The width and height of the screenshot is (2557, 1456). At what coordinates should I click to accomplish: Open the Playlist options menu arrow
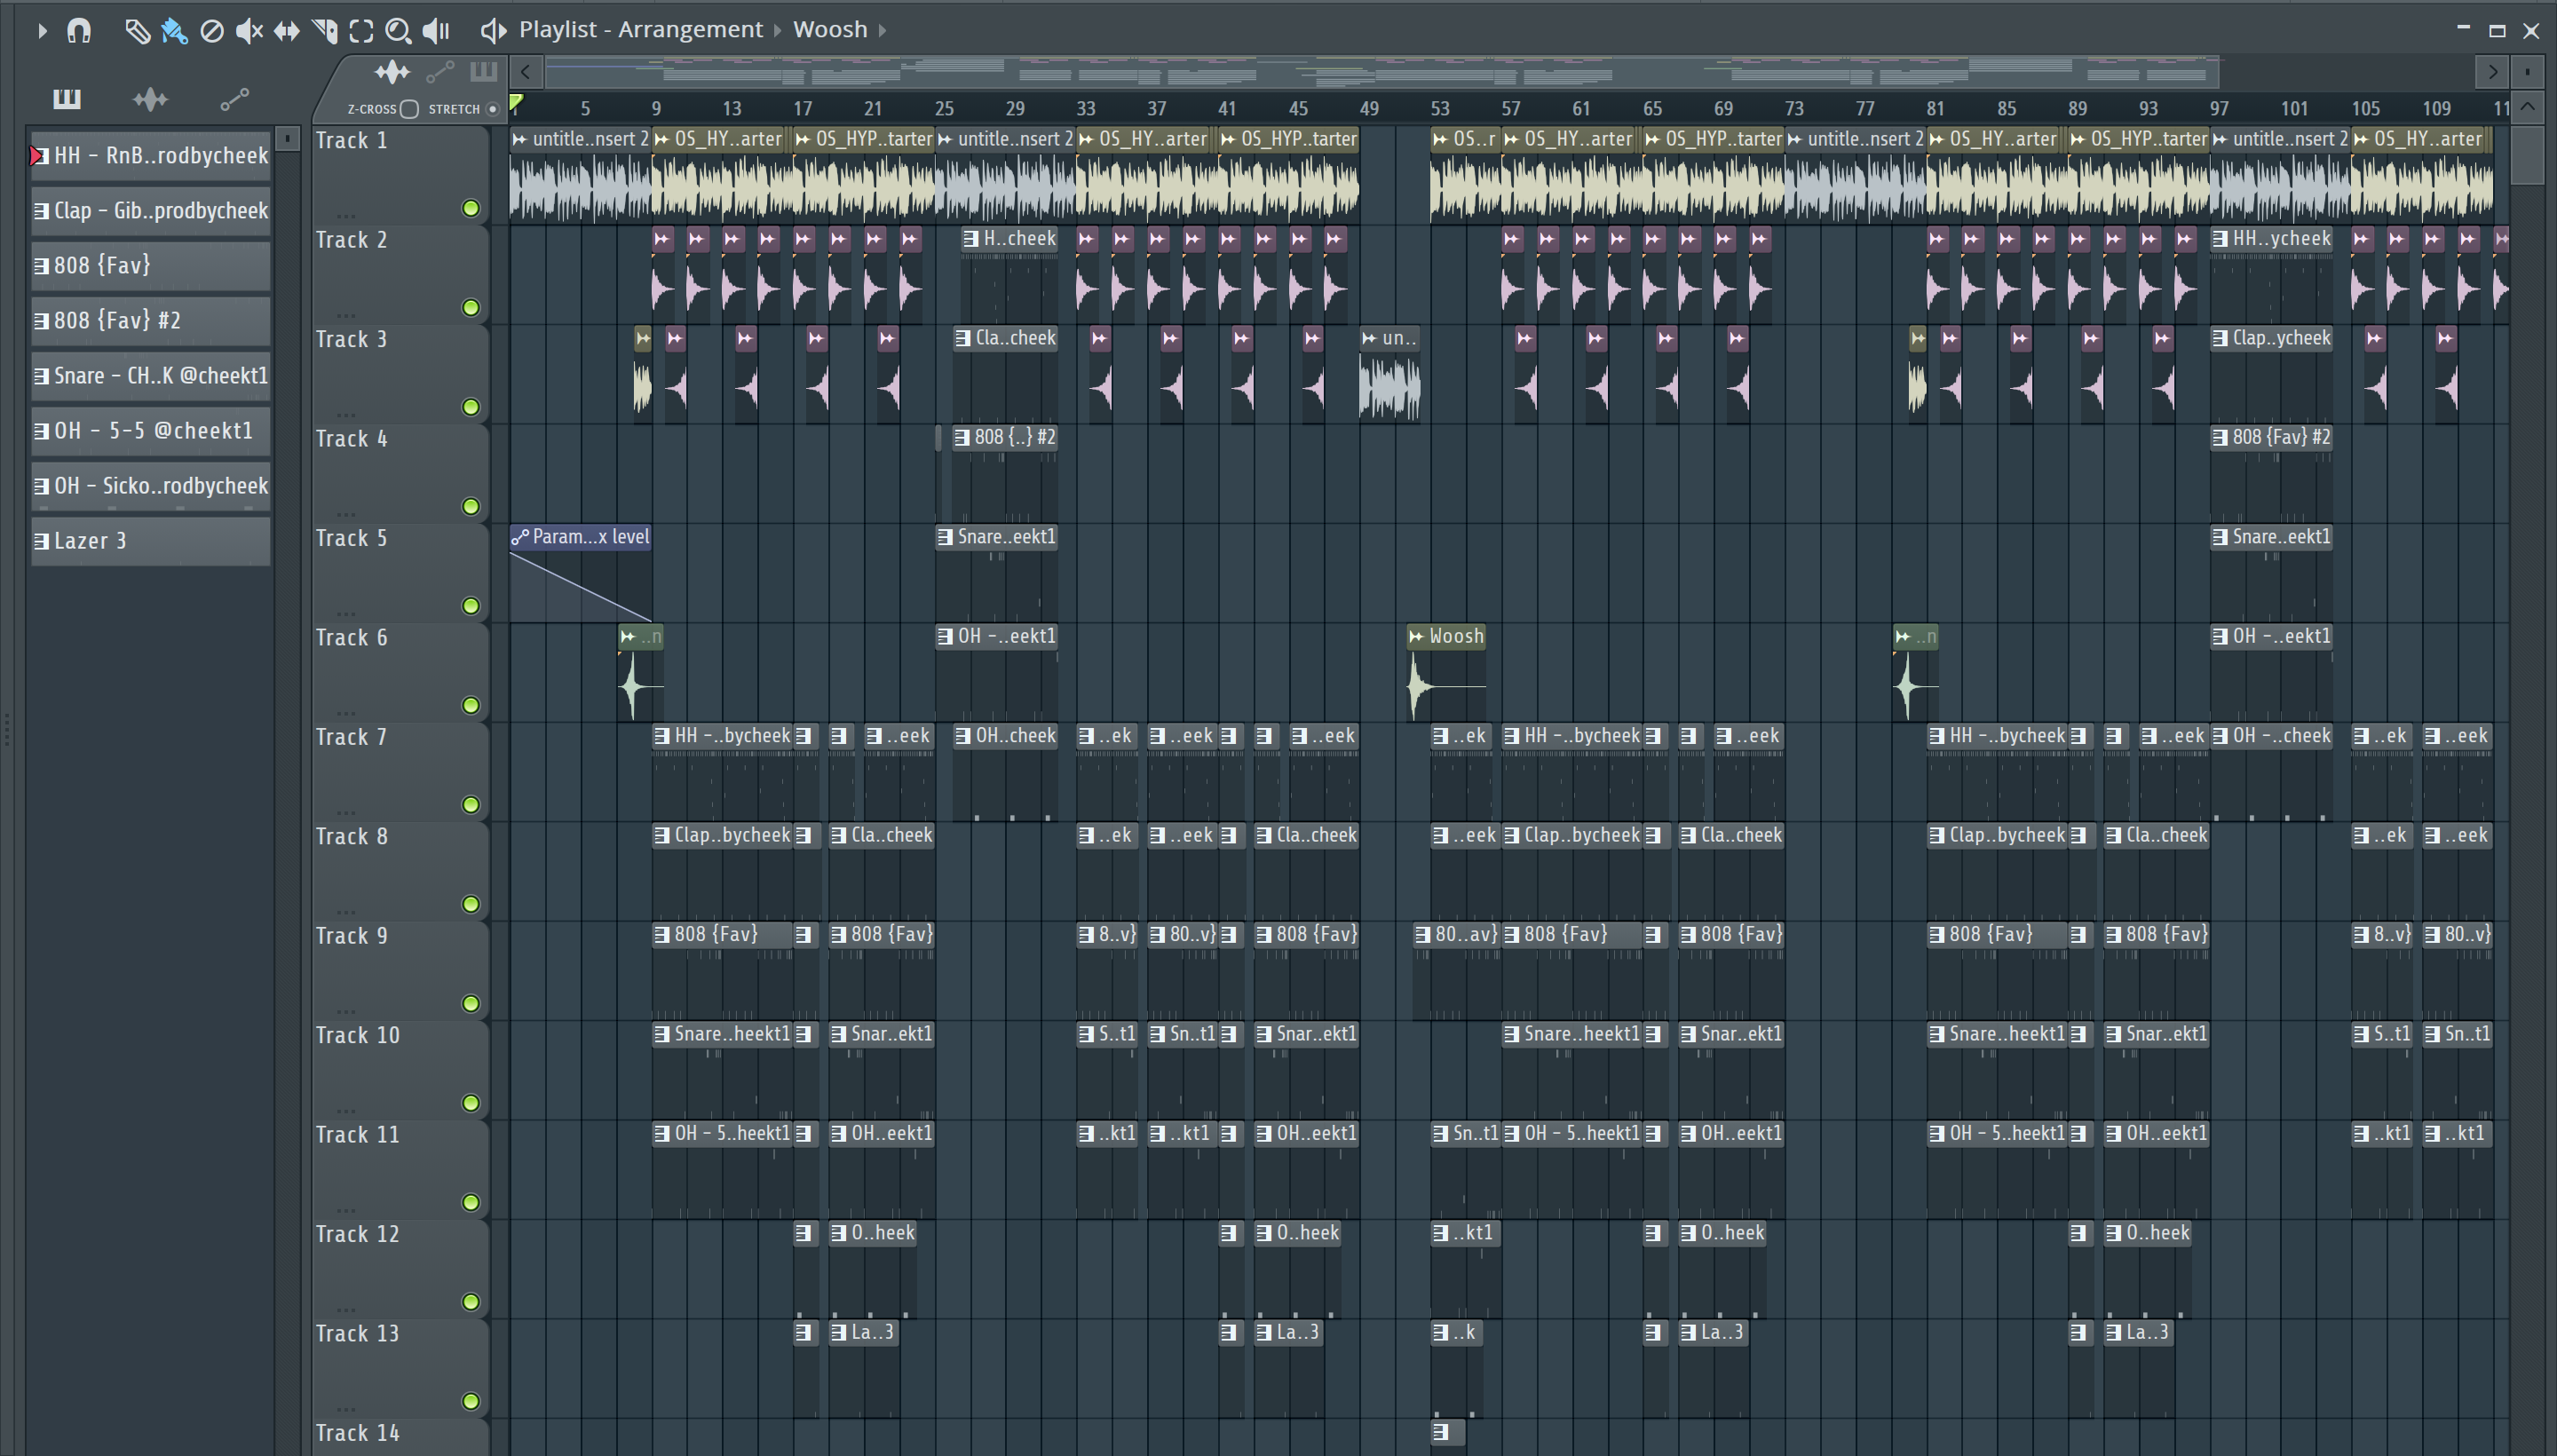pyautogui.click(x=41, y=31)
